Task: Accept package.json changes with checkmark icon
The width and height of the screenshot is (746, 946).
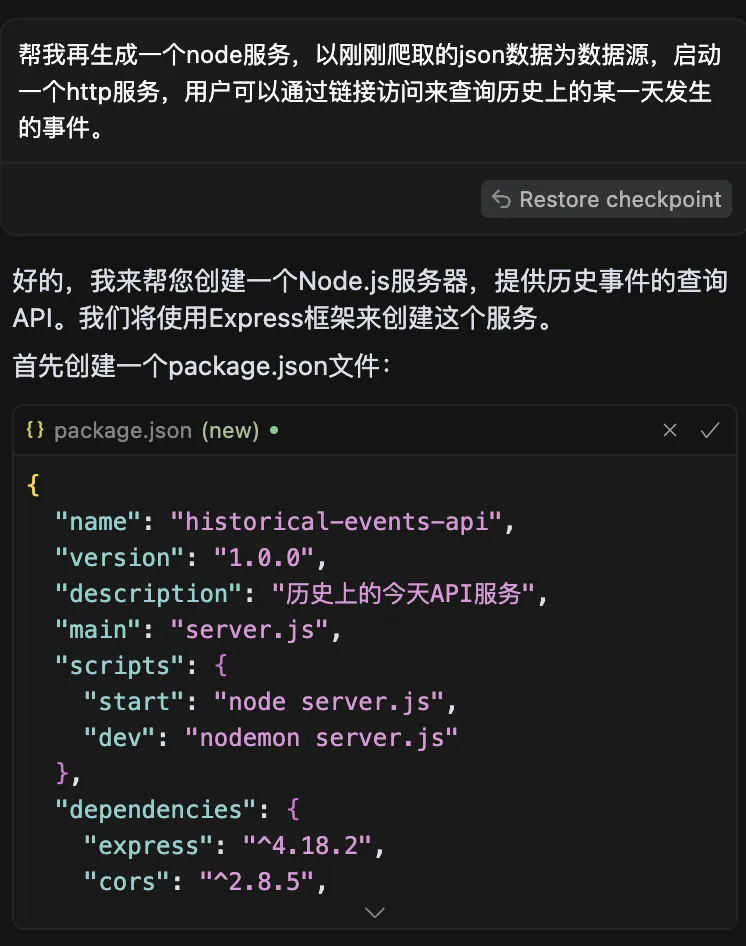Action: point(710,430)
